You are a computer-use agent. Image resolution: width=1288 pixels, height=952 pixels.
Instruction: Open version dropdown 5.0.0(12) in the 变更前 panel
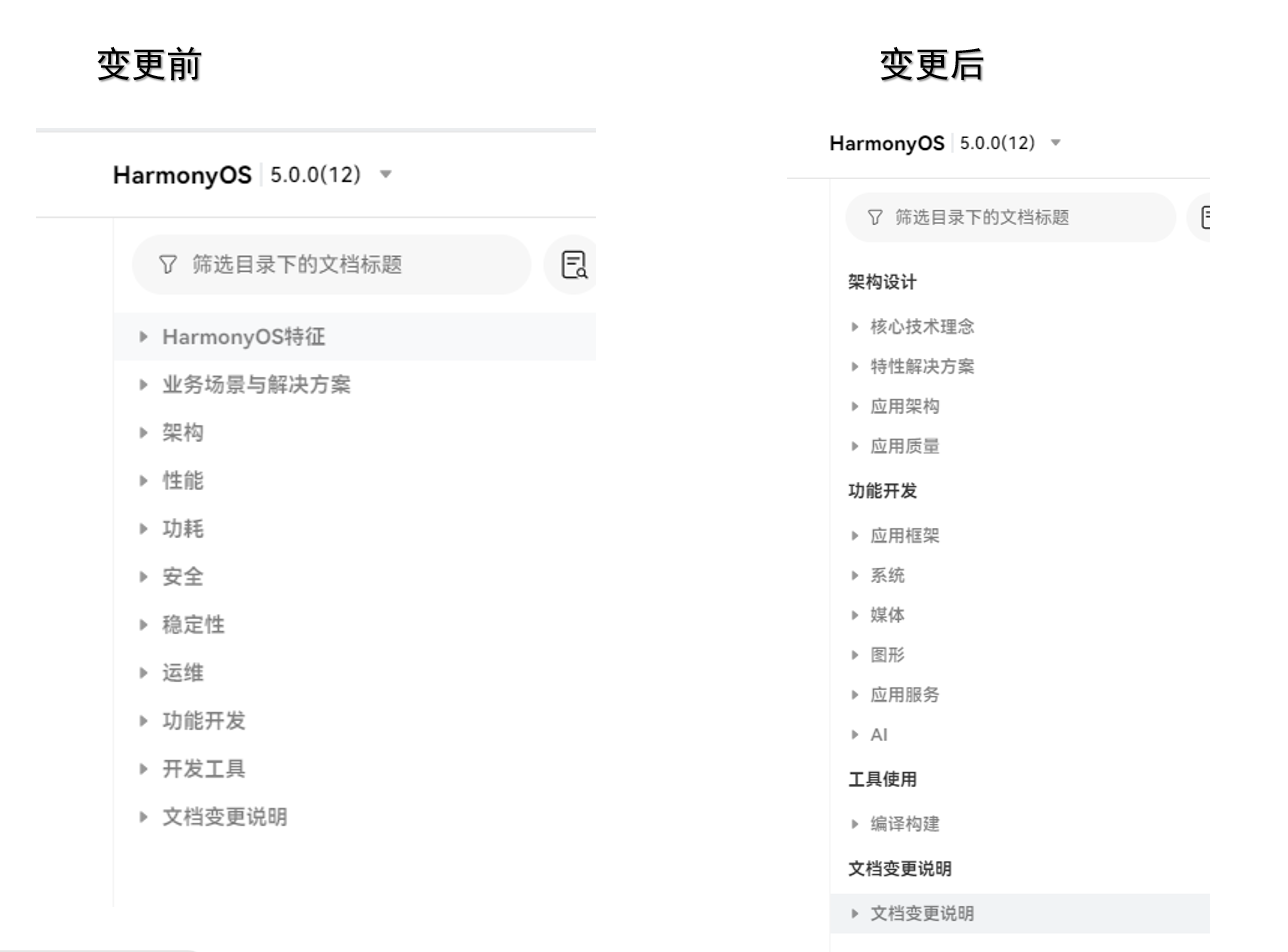330,176
